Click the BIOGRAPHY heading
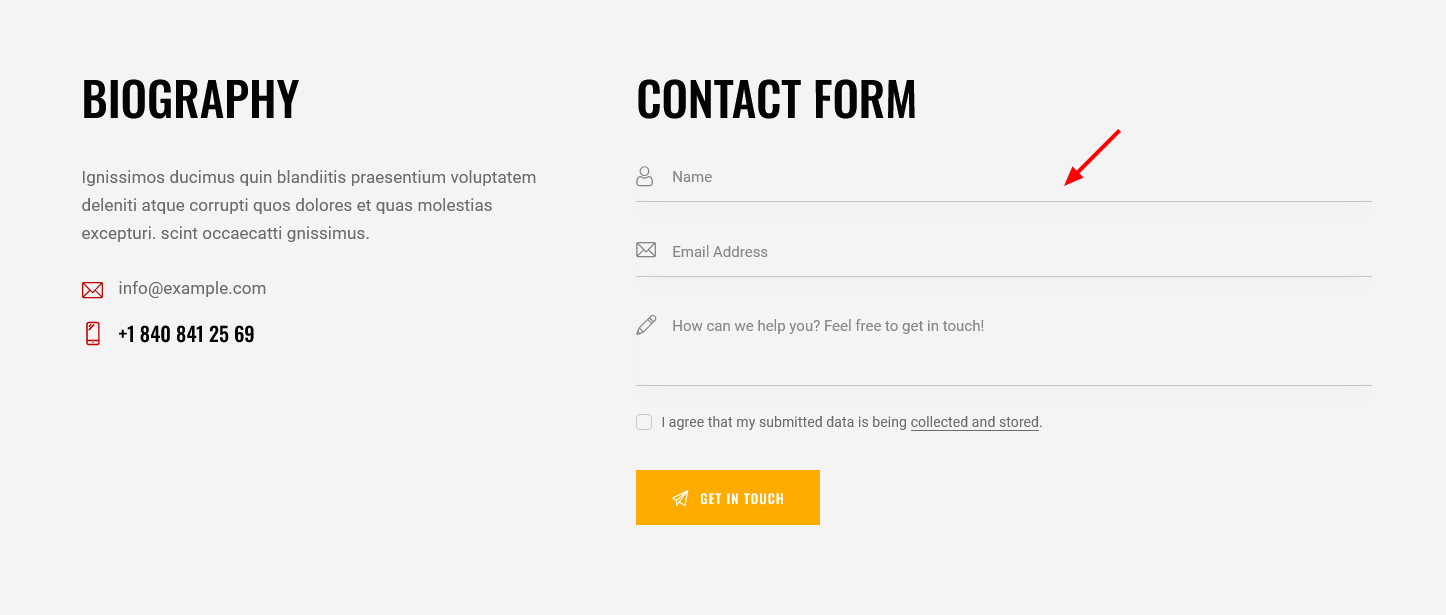The height and width of the screenshot is (615, 1446). pyautogui.click(x=190, y=99)
